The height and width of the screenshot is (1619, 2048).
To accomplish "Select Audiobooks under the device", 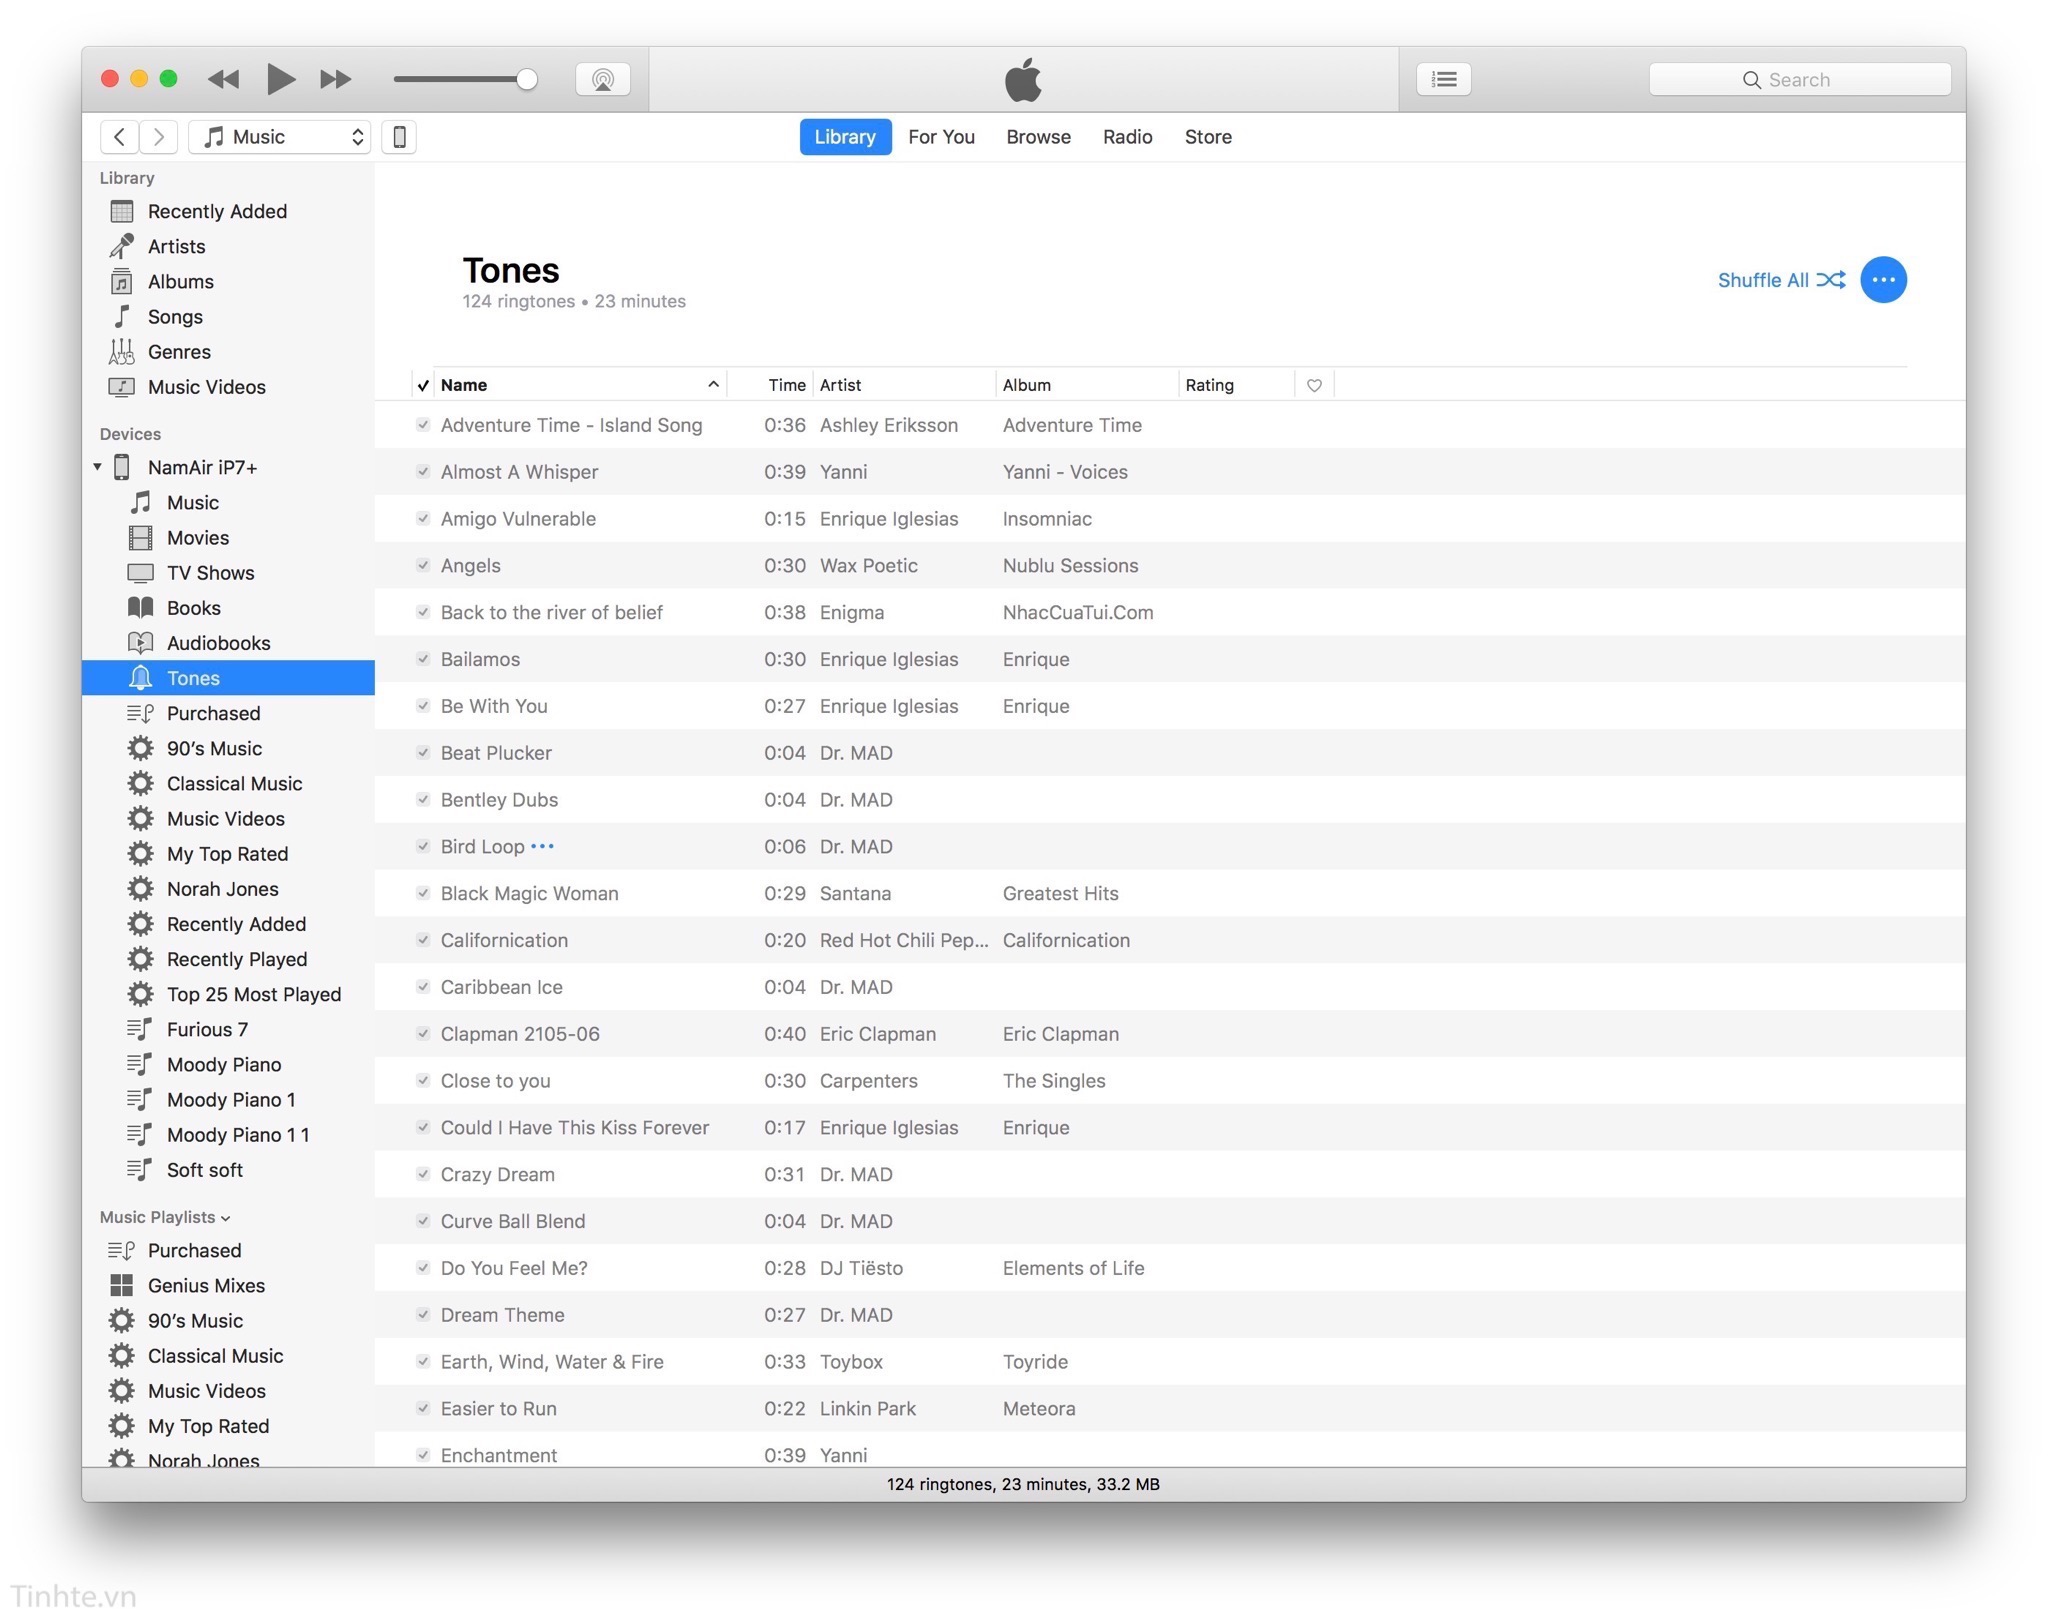I will pyautogui.click(x=218, y=643).
